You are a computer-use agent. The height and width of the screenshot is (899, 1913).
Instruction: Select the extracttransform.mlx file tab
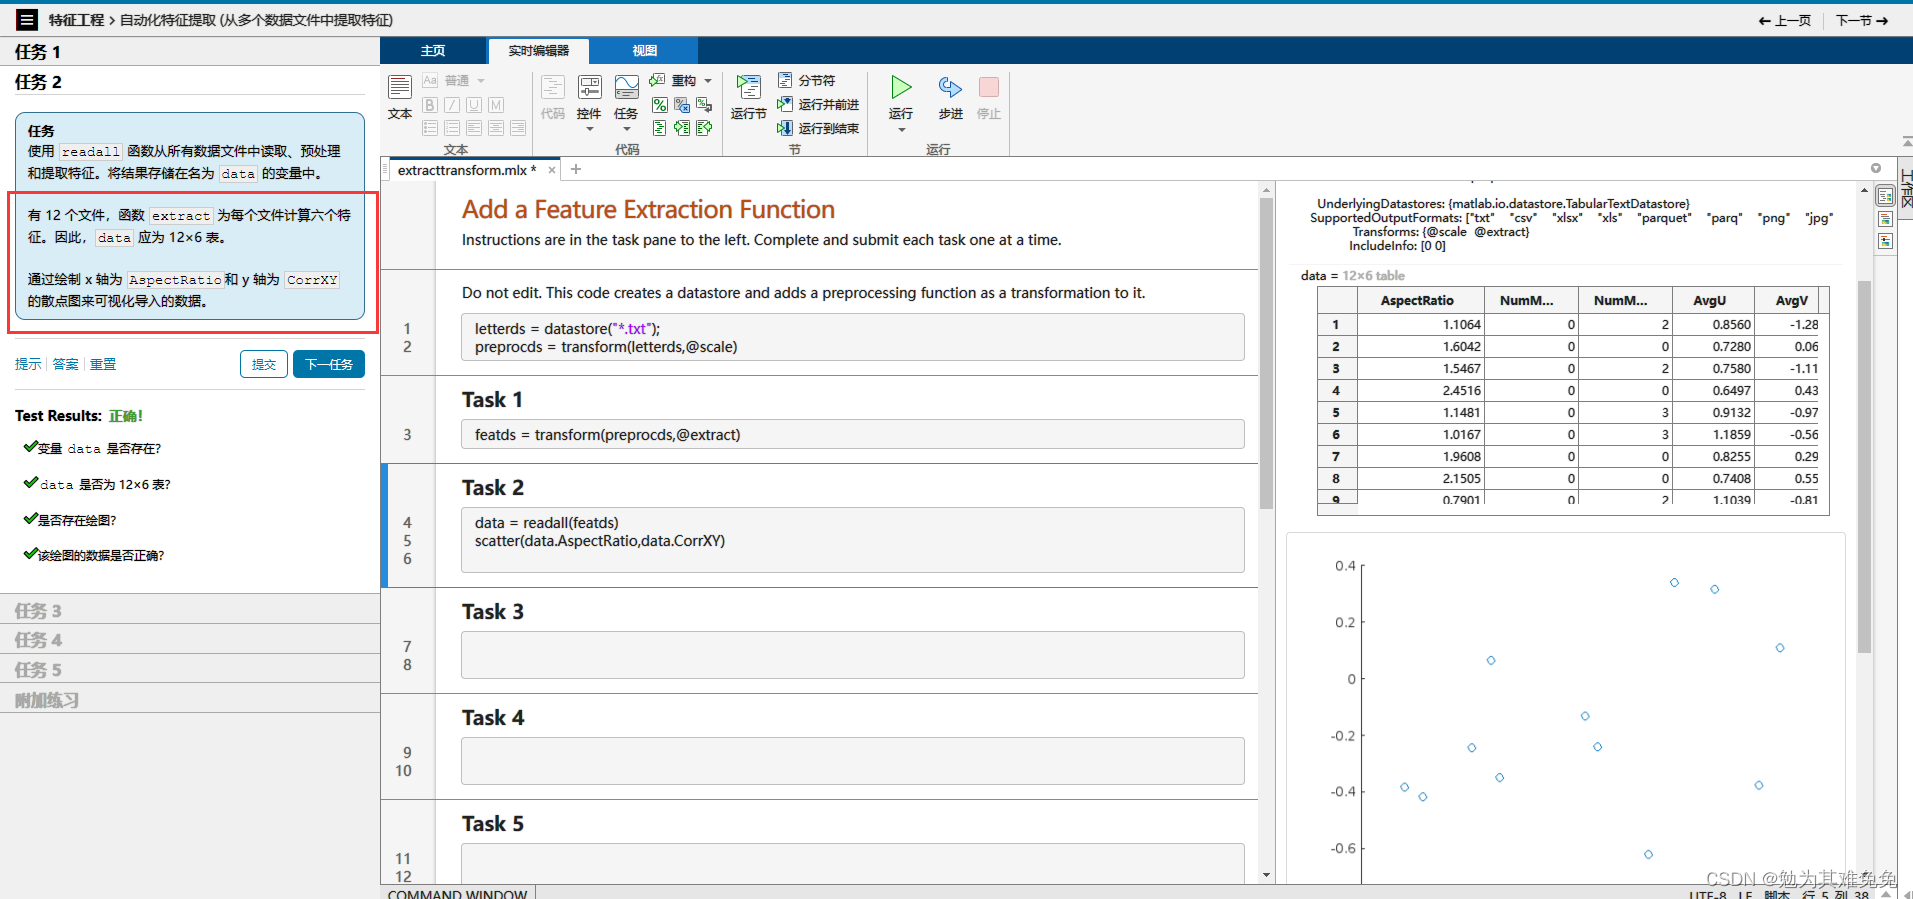pos(467,170)
